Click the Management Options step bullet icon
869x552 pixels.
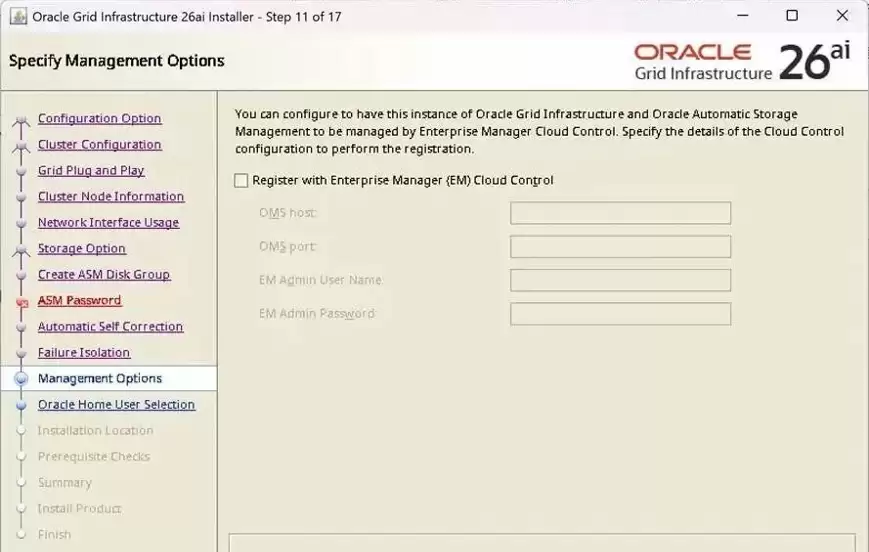[x=22, y=379]
